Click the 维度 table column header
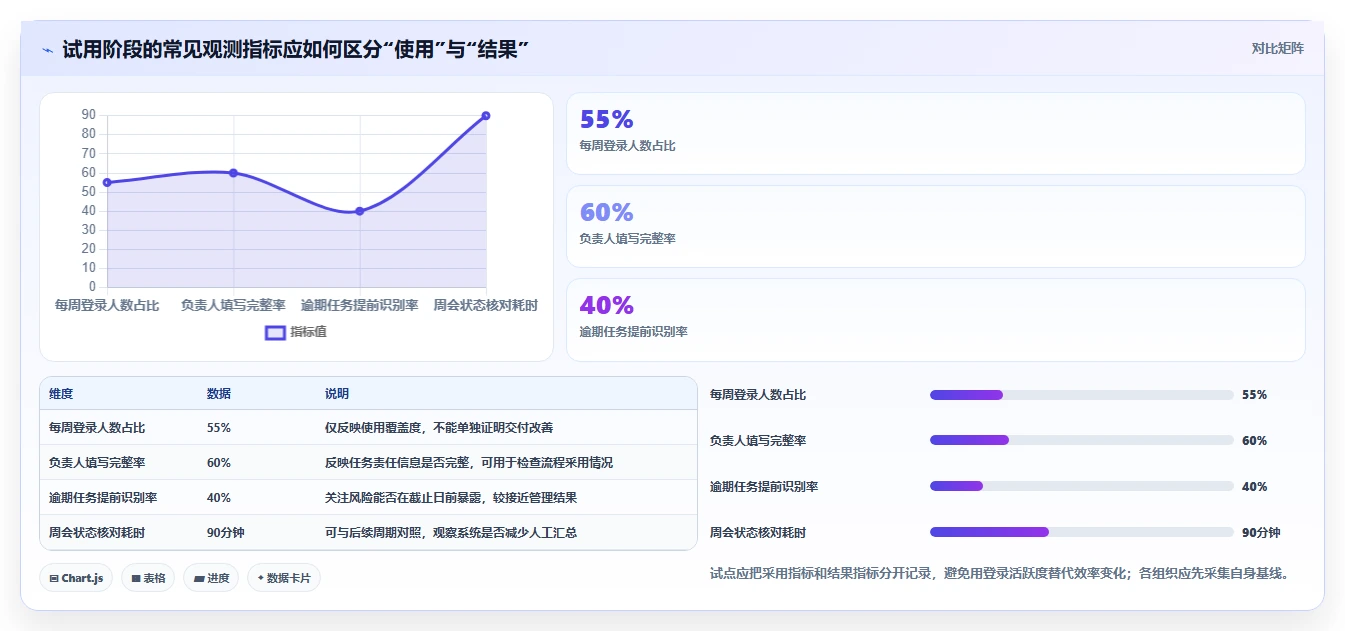This screenshot has height=631, width=1345. tap(61, 394)
